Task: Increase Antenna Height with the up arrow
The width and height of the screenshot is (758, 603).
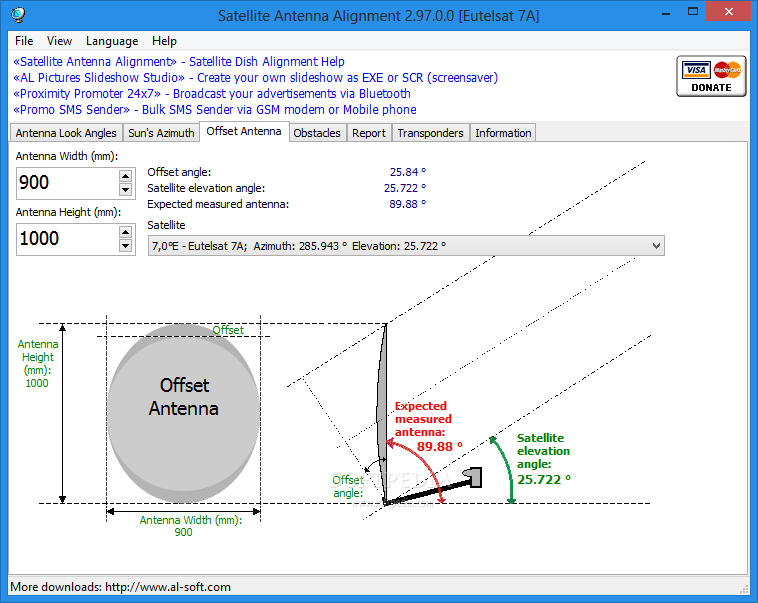Action: point(126,232)
